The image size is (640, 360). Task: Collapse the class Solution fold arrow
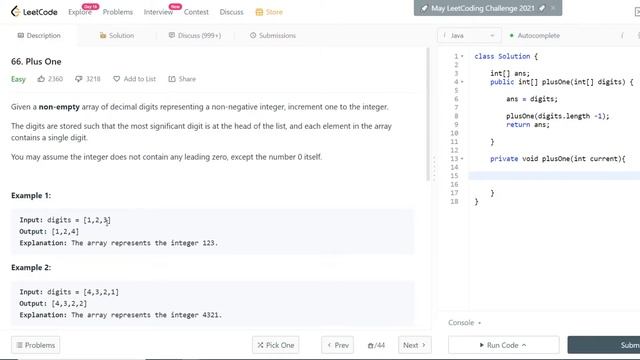coord(462,56)
